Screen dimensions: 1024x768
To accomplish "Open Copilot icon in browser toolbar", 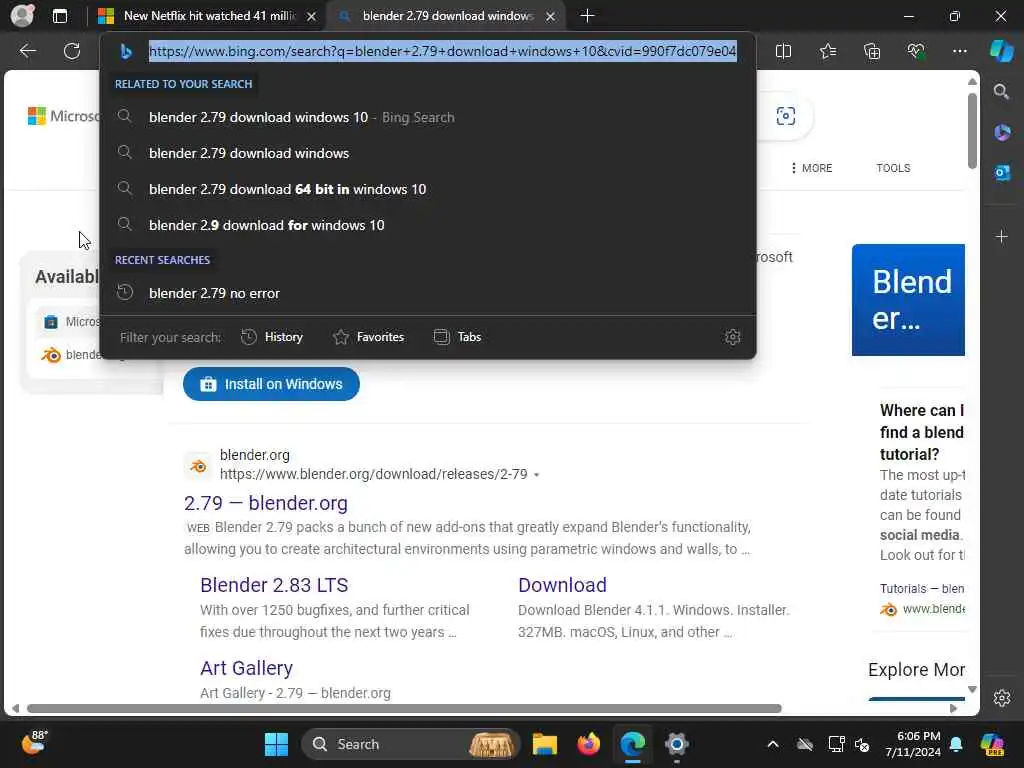I will [1001, 51].
